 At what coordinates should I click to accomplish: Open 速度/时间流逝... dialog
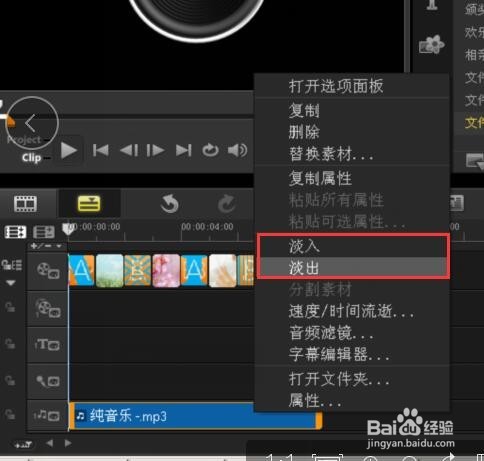pos(353,311)
